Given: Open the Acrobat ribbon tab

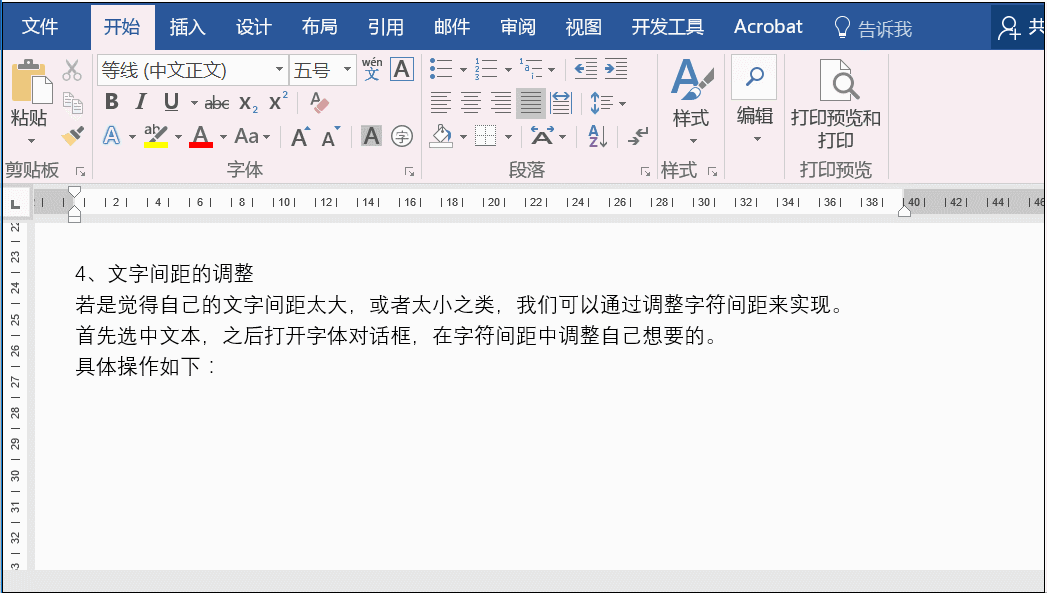Looking at the screenshot, I should 767,27.
